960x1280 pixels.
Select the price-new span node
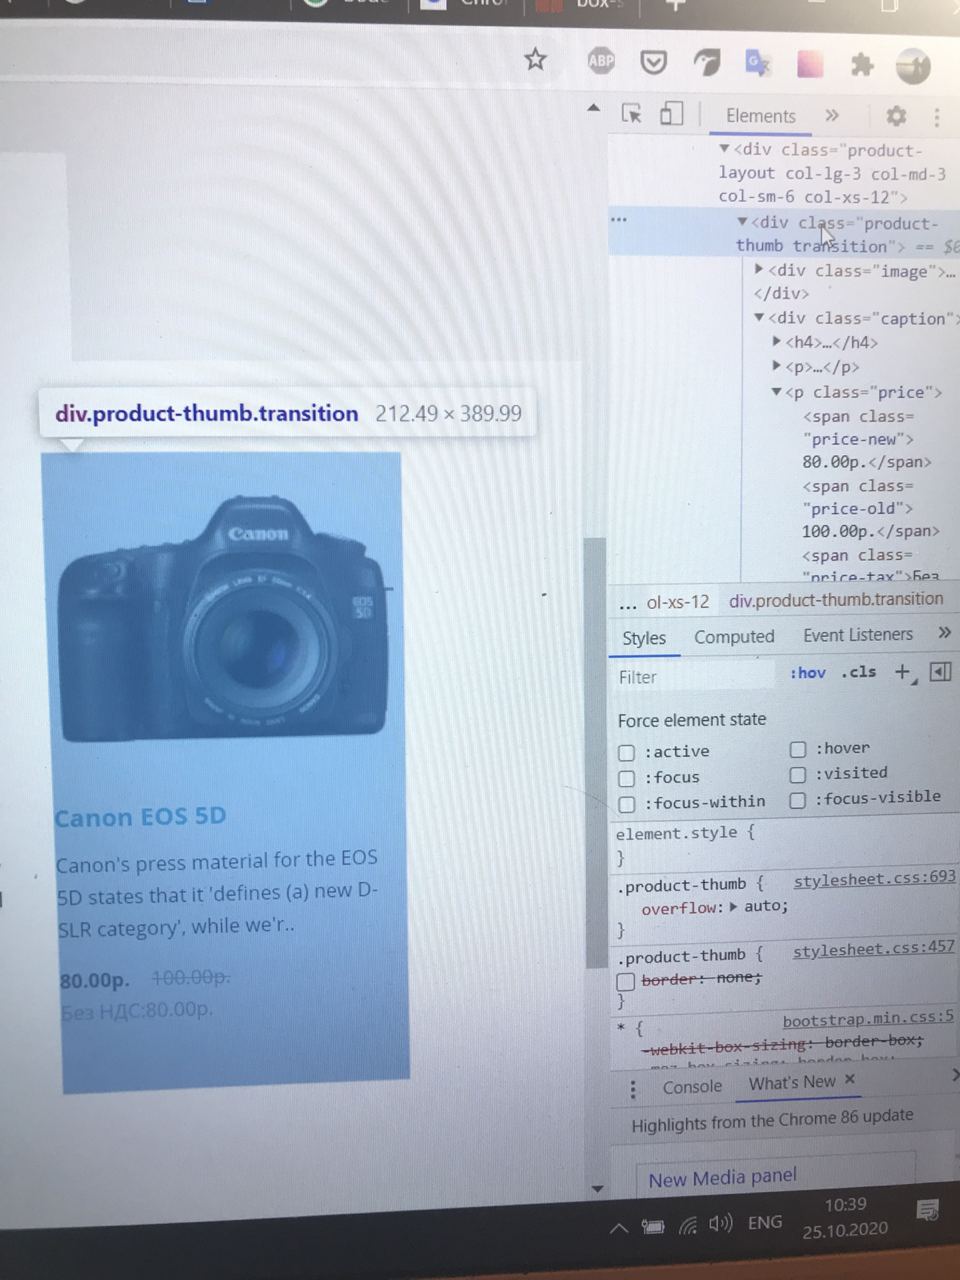(867, 439)
